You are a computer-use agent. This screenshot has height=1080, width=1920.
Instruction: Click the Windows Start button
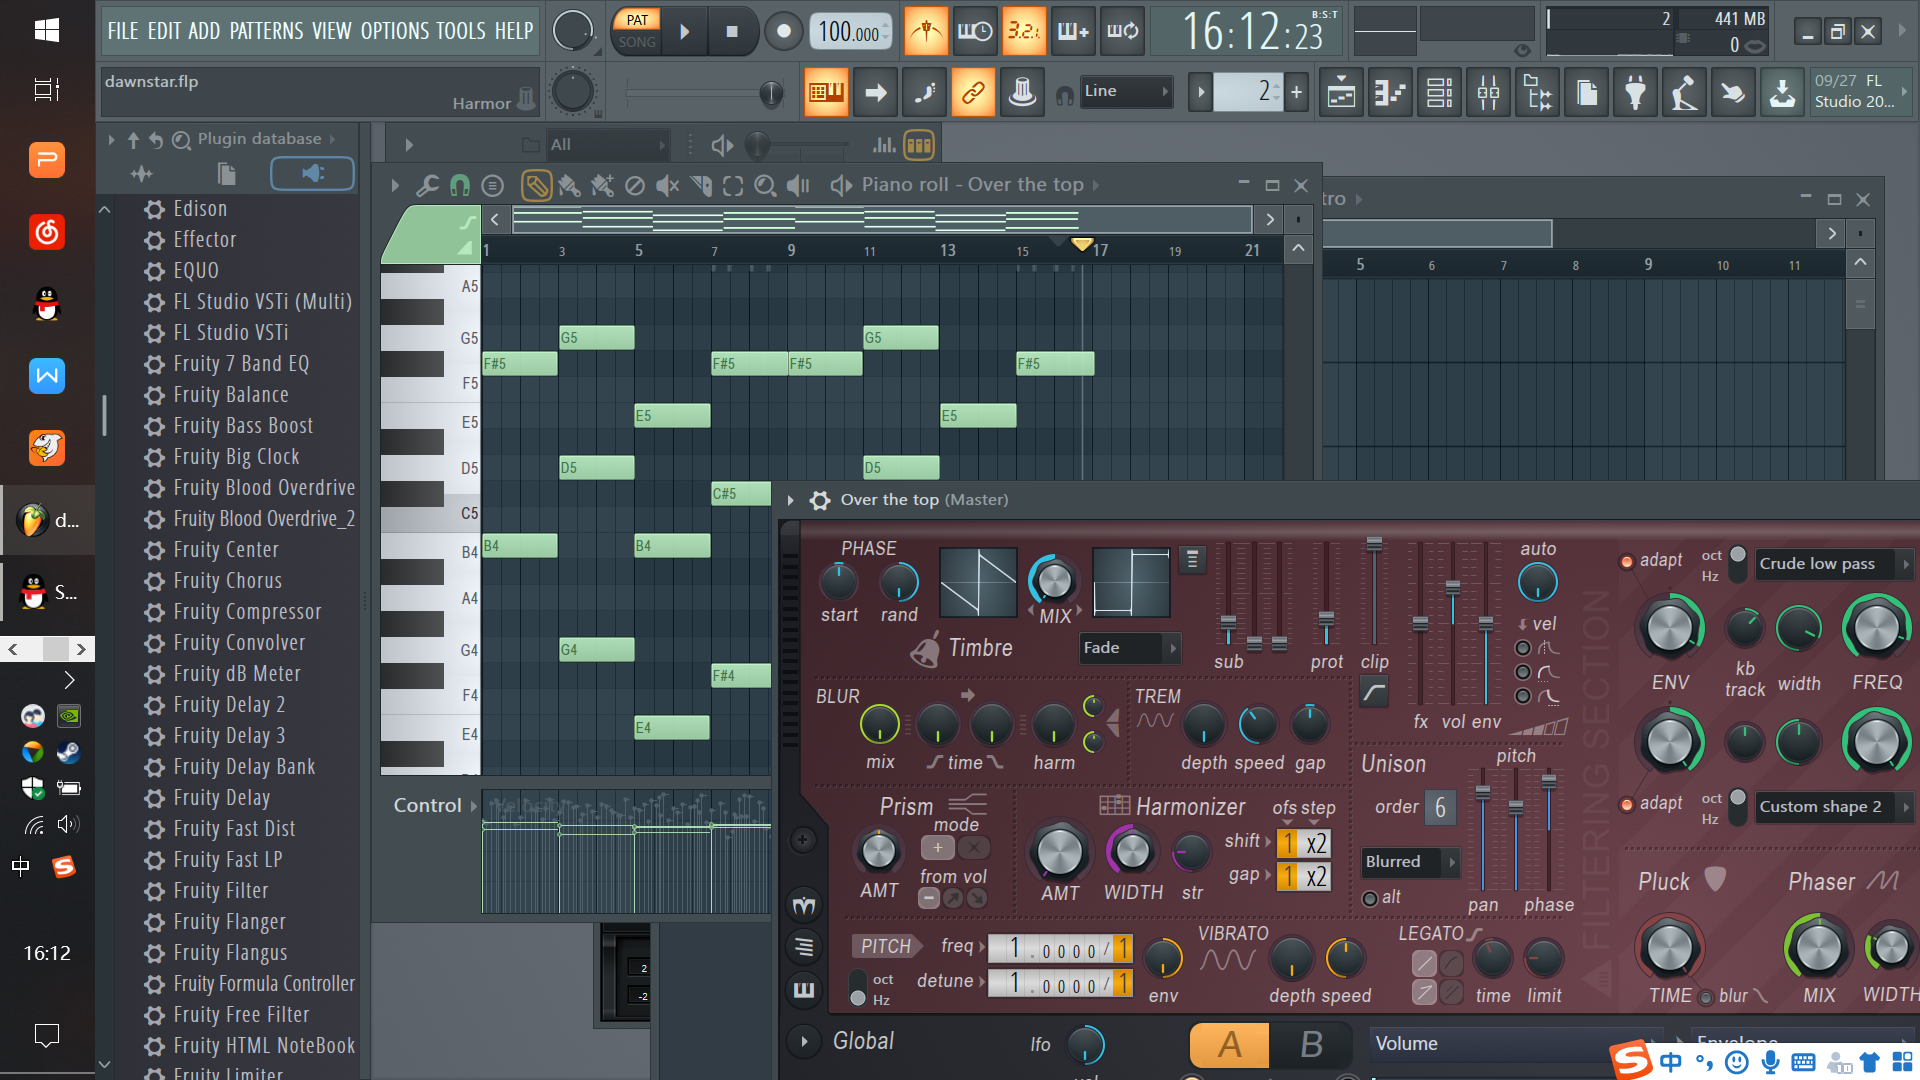coord(47,30)
